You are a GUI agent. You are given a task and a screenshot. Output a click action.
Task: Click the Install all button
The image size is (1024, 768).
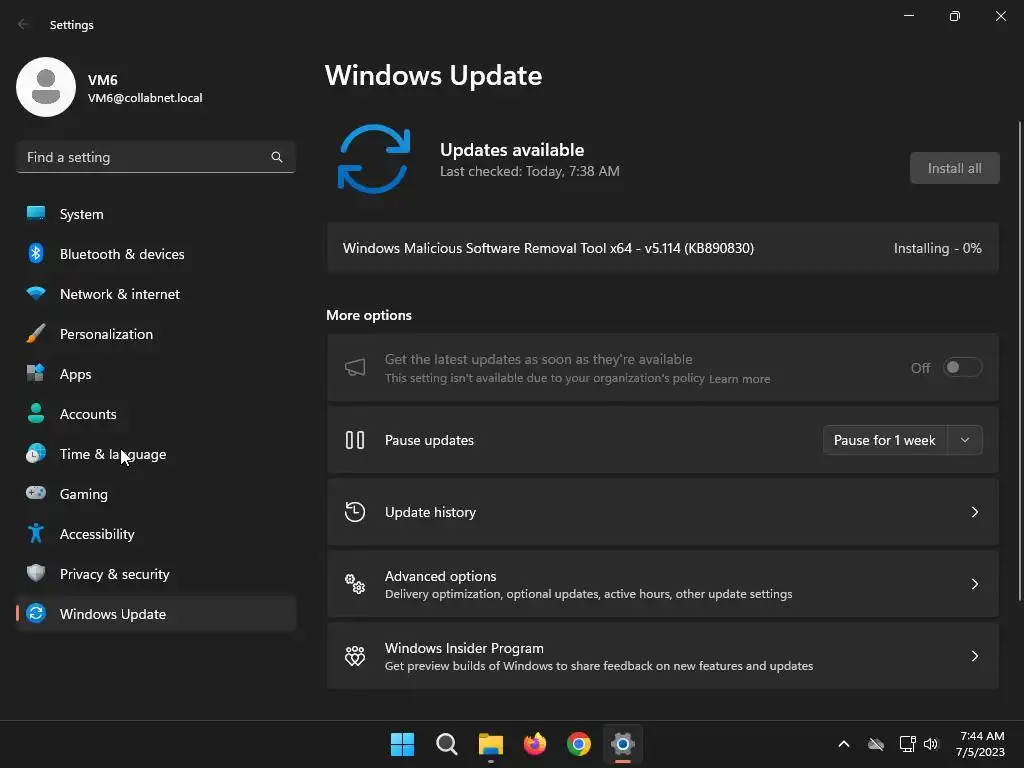955,168
